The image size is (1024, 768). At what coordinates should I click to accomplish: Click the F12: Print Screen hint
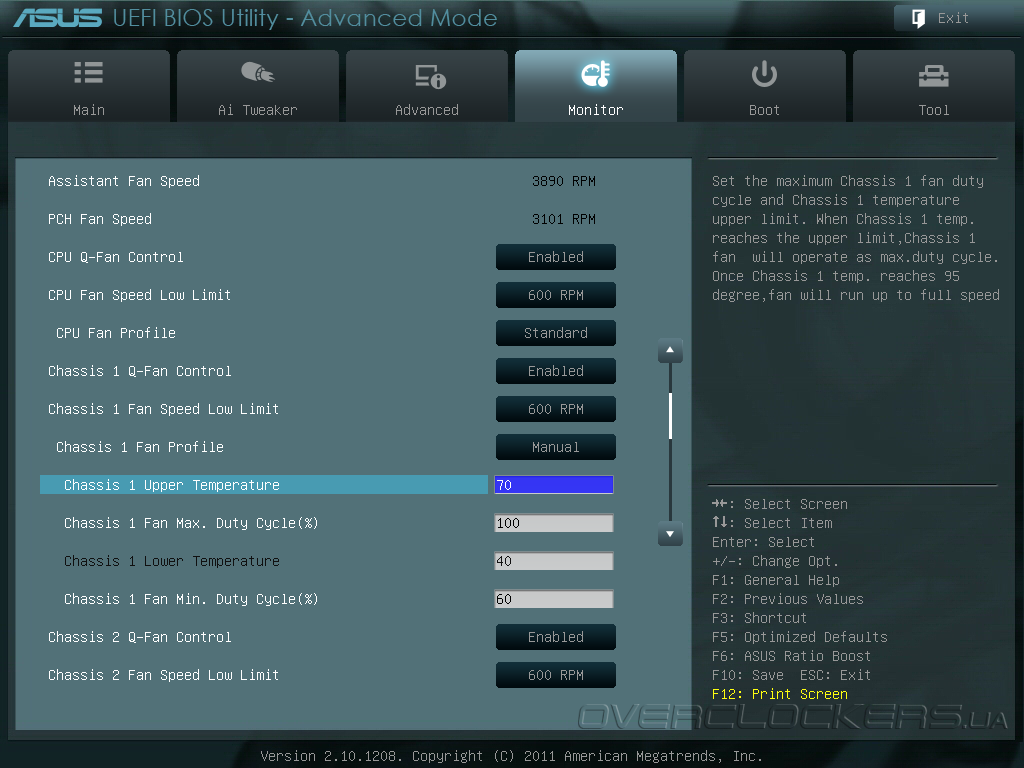780,694
